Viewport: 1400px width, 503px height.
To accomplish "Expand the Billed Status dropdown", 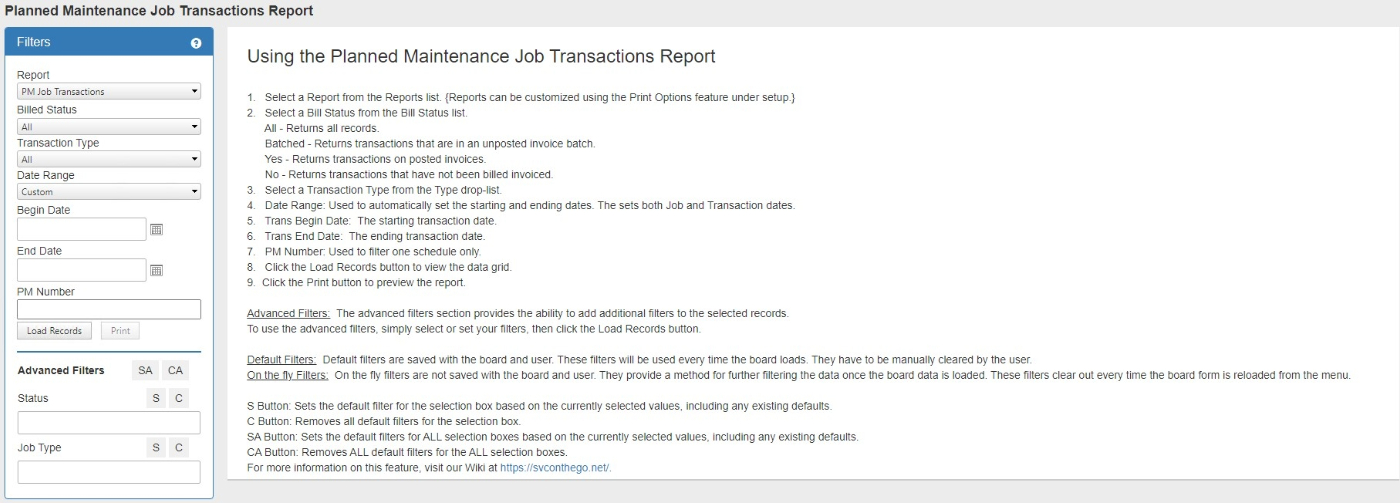I will [109, 127].
